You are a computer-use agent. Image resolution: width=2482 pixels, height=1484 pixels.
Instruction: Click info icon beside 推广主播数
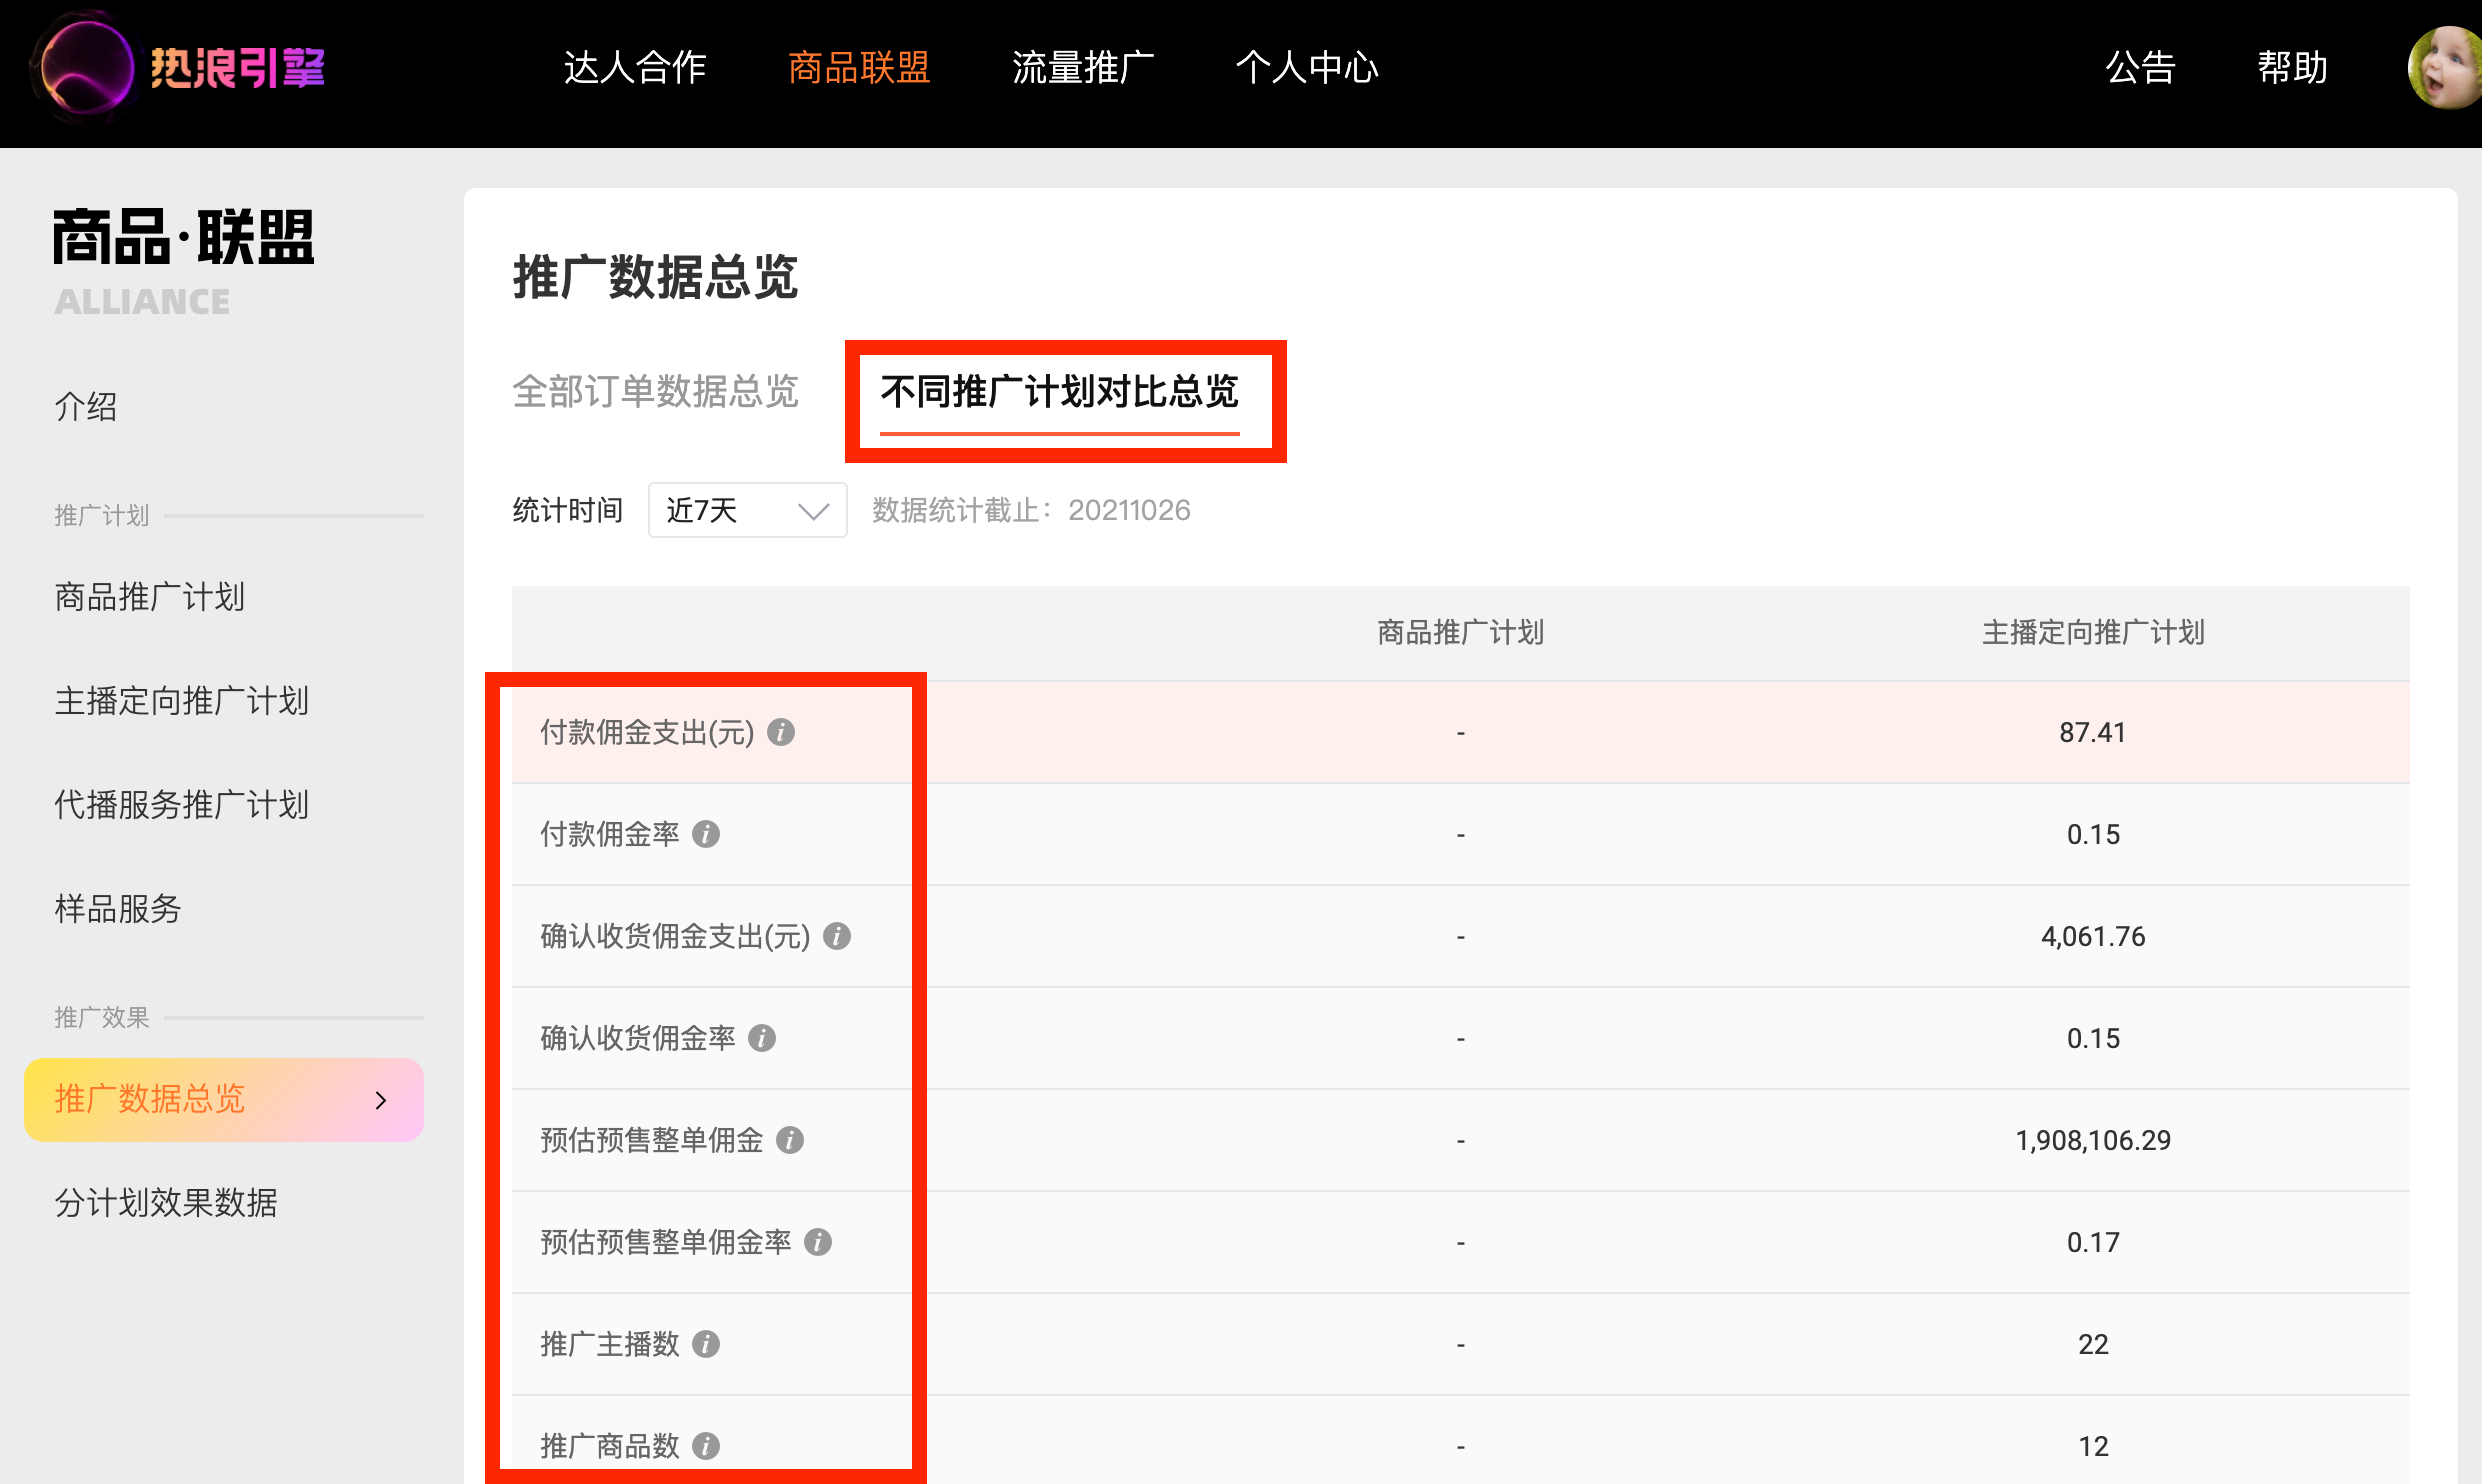(x=706, y=1344)
